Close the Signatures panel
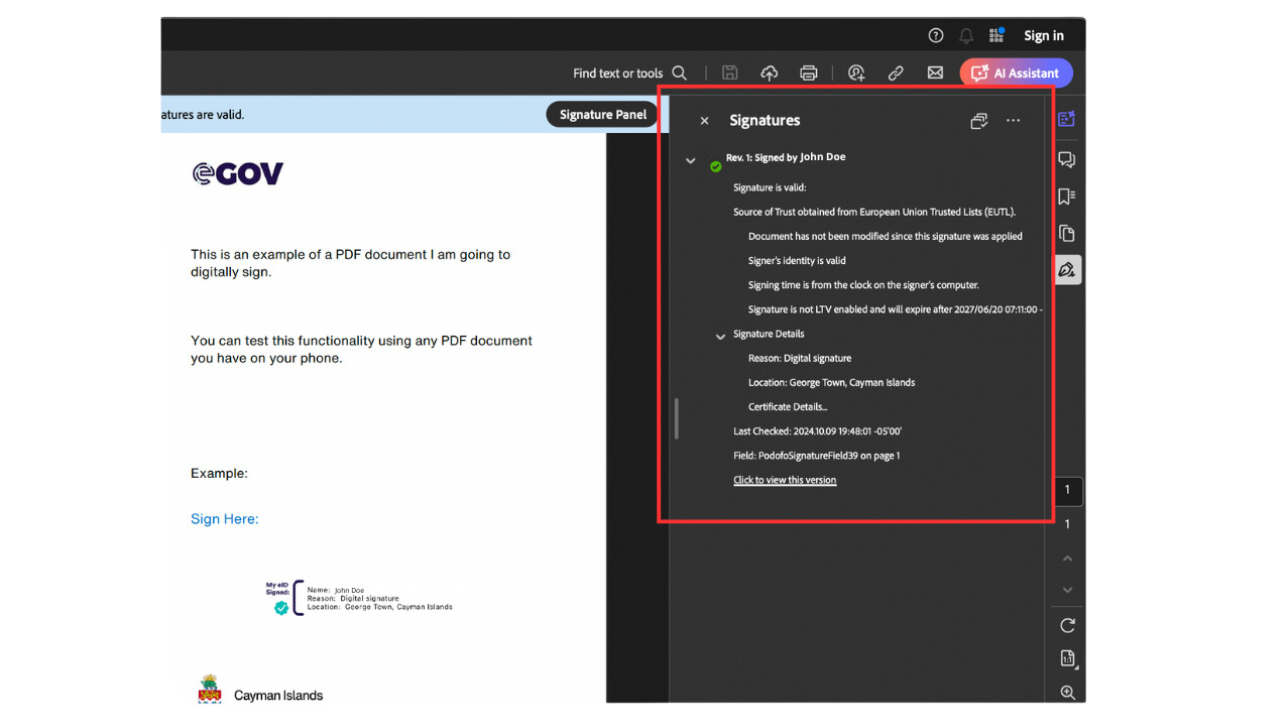This screenshot has width=1280, height=720. [704, 121]
